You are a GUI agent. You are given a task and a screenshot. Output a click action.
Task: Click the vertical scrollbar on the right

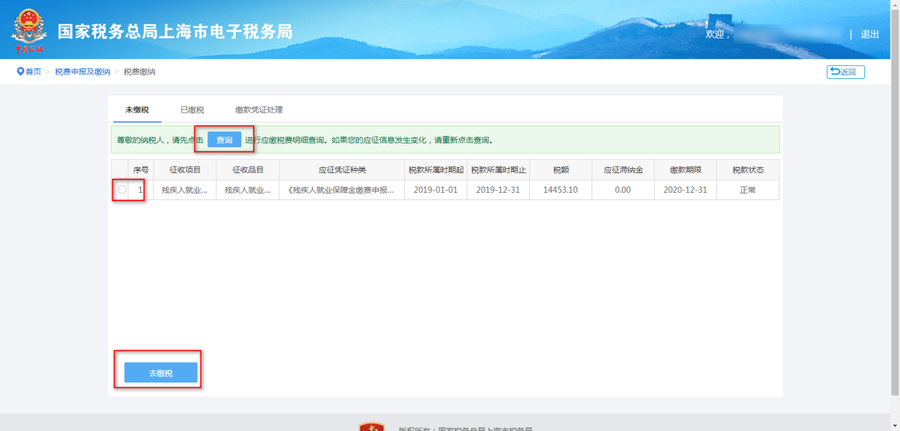(893, 215)
